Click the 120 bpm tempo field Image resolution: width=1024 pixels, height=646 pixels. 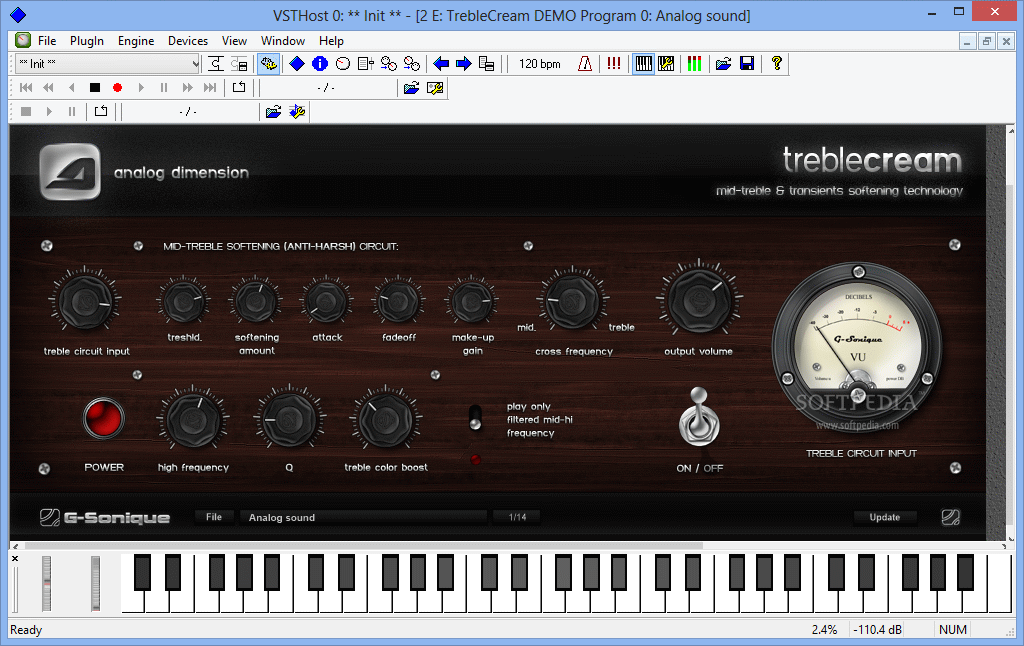click(539, 63)
